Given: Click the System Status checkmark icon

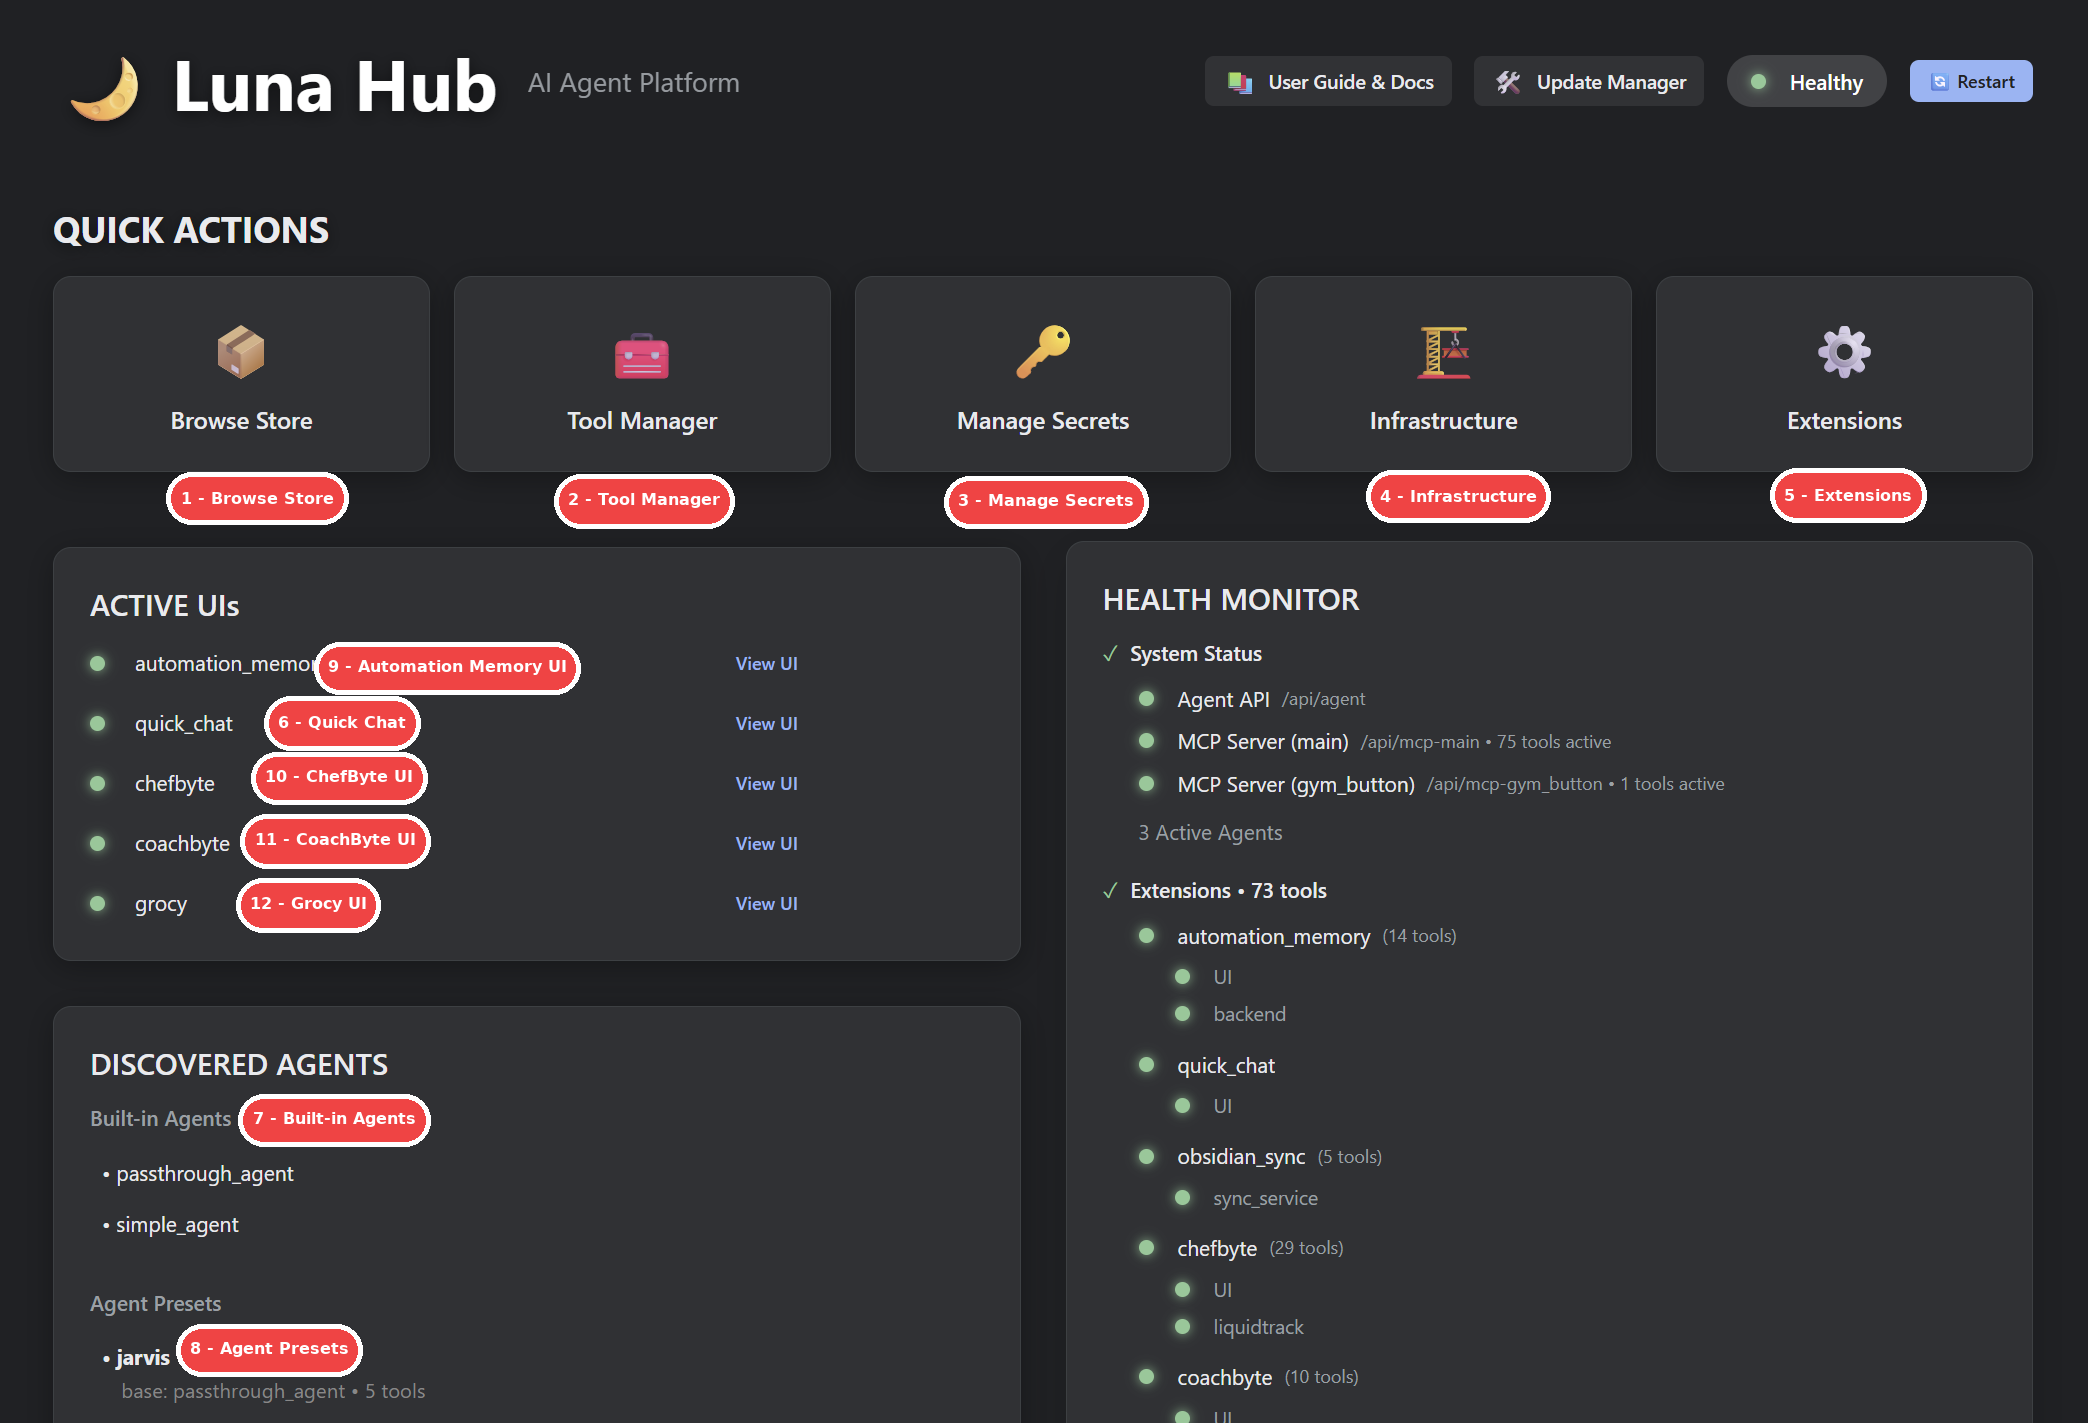Looking at the screenshot, I should click(1110, 654).
